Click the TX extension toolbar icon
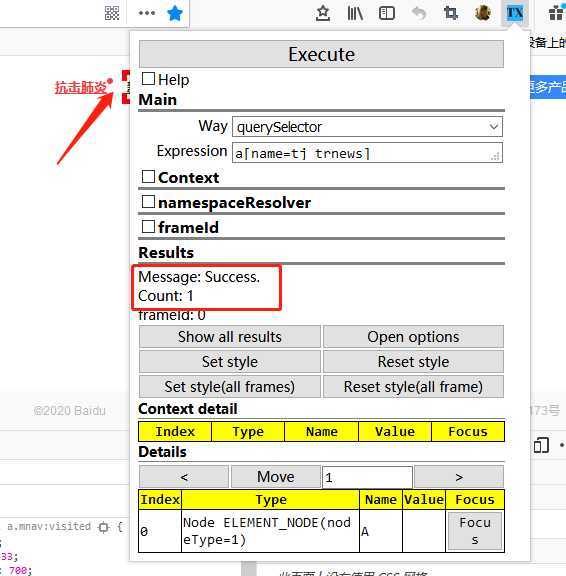The image size is (566, 576). tap(515, 13)
